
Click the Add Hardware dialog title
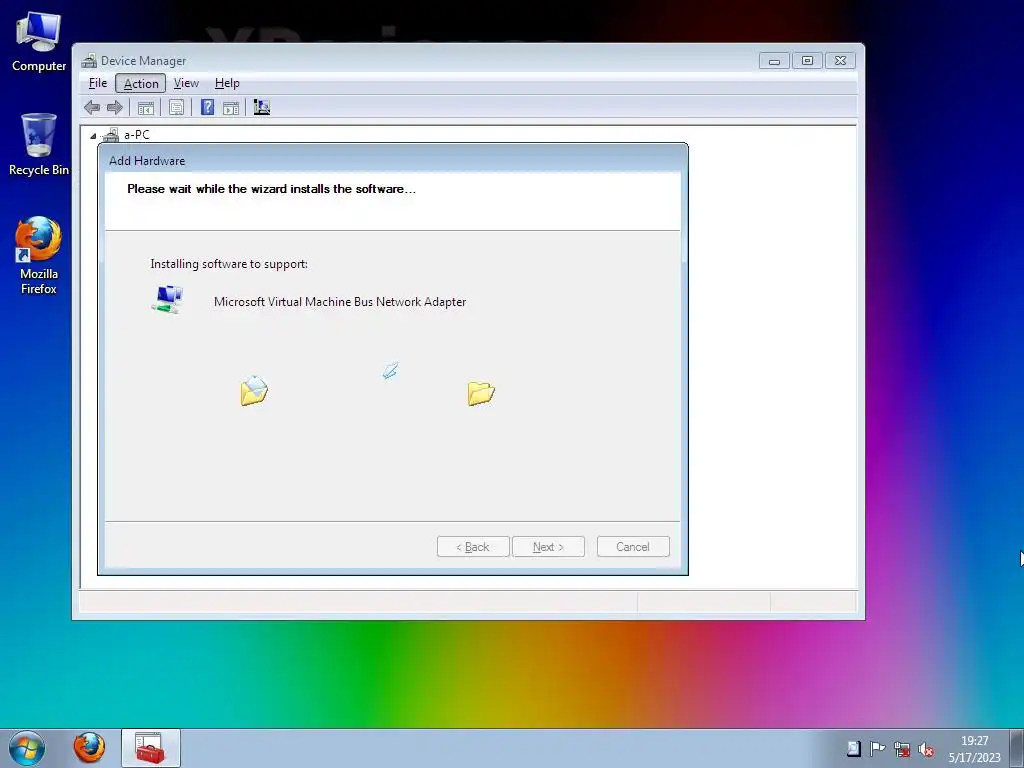click(x=147, y=161)
